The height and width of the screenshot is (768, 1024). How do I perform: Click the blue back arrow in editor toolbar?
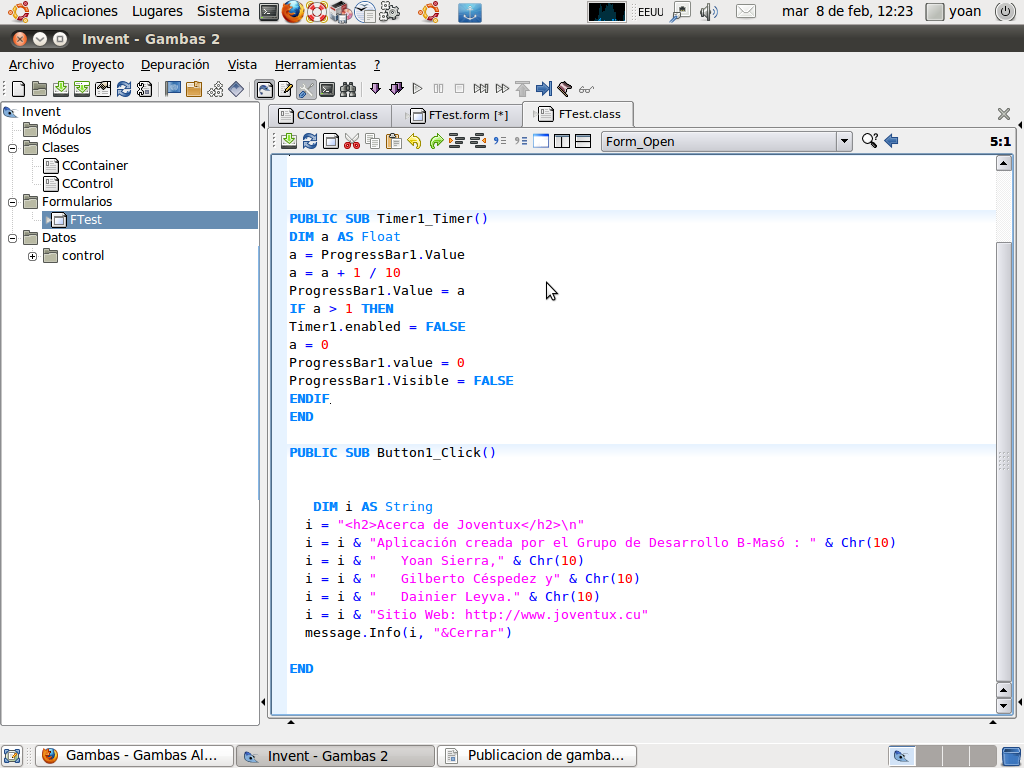(891, 141)
